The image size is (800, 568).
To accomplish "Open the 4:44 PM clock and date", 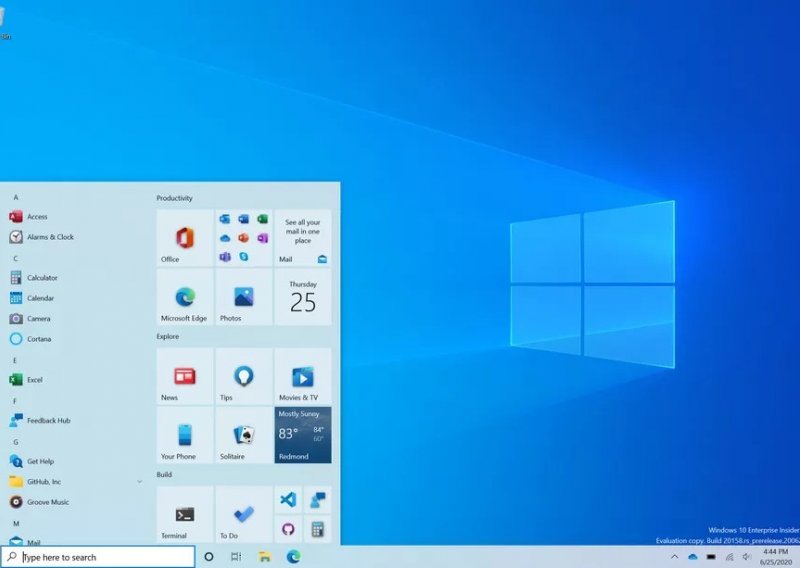I will pyautogui.click(x=776, y=557).
